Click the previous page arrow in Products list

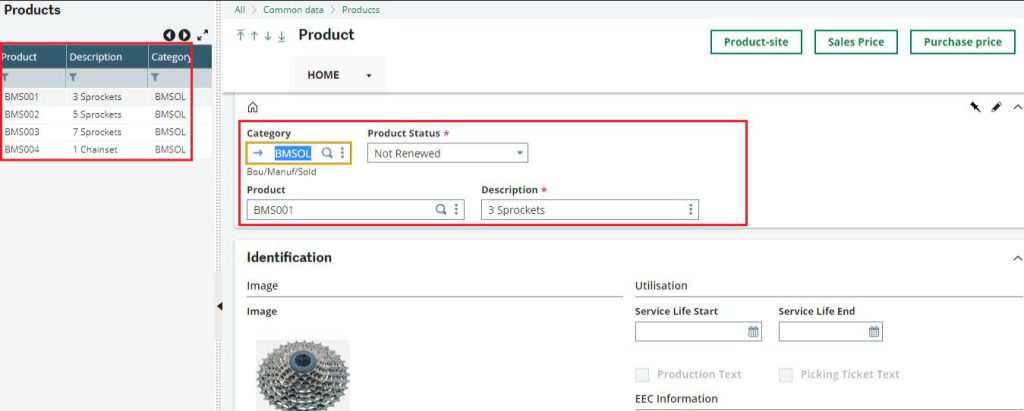[169, 35]
